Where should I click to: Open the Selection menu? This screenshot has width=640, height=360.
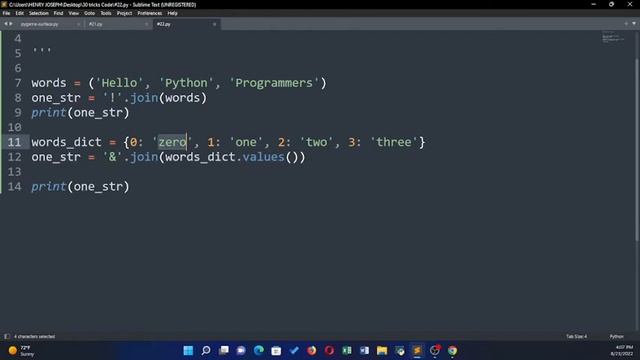tap(38, 13)
